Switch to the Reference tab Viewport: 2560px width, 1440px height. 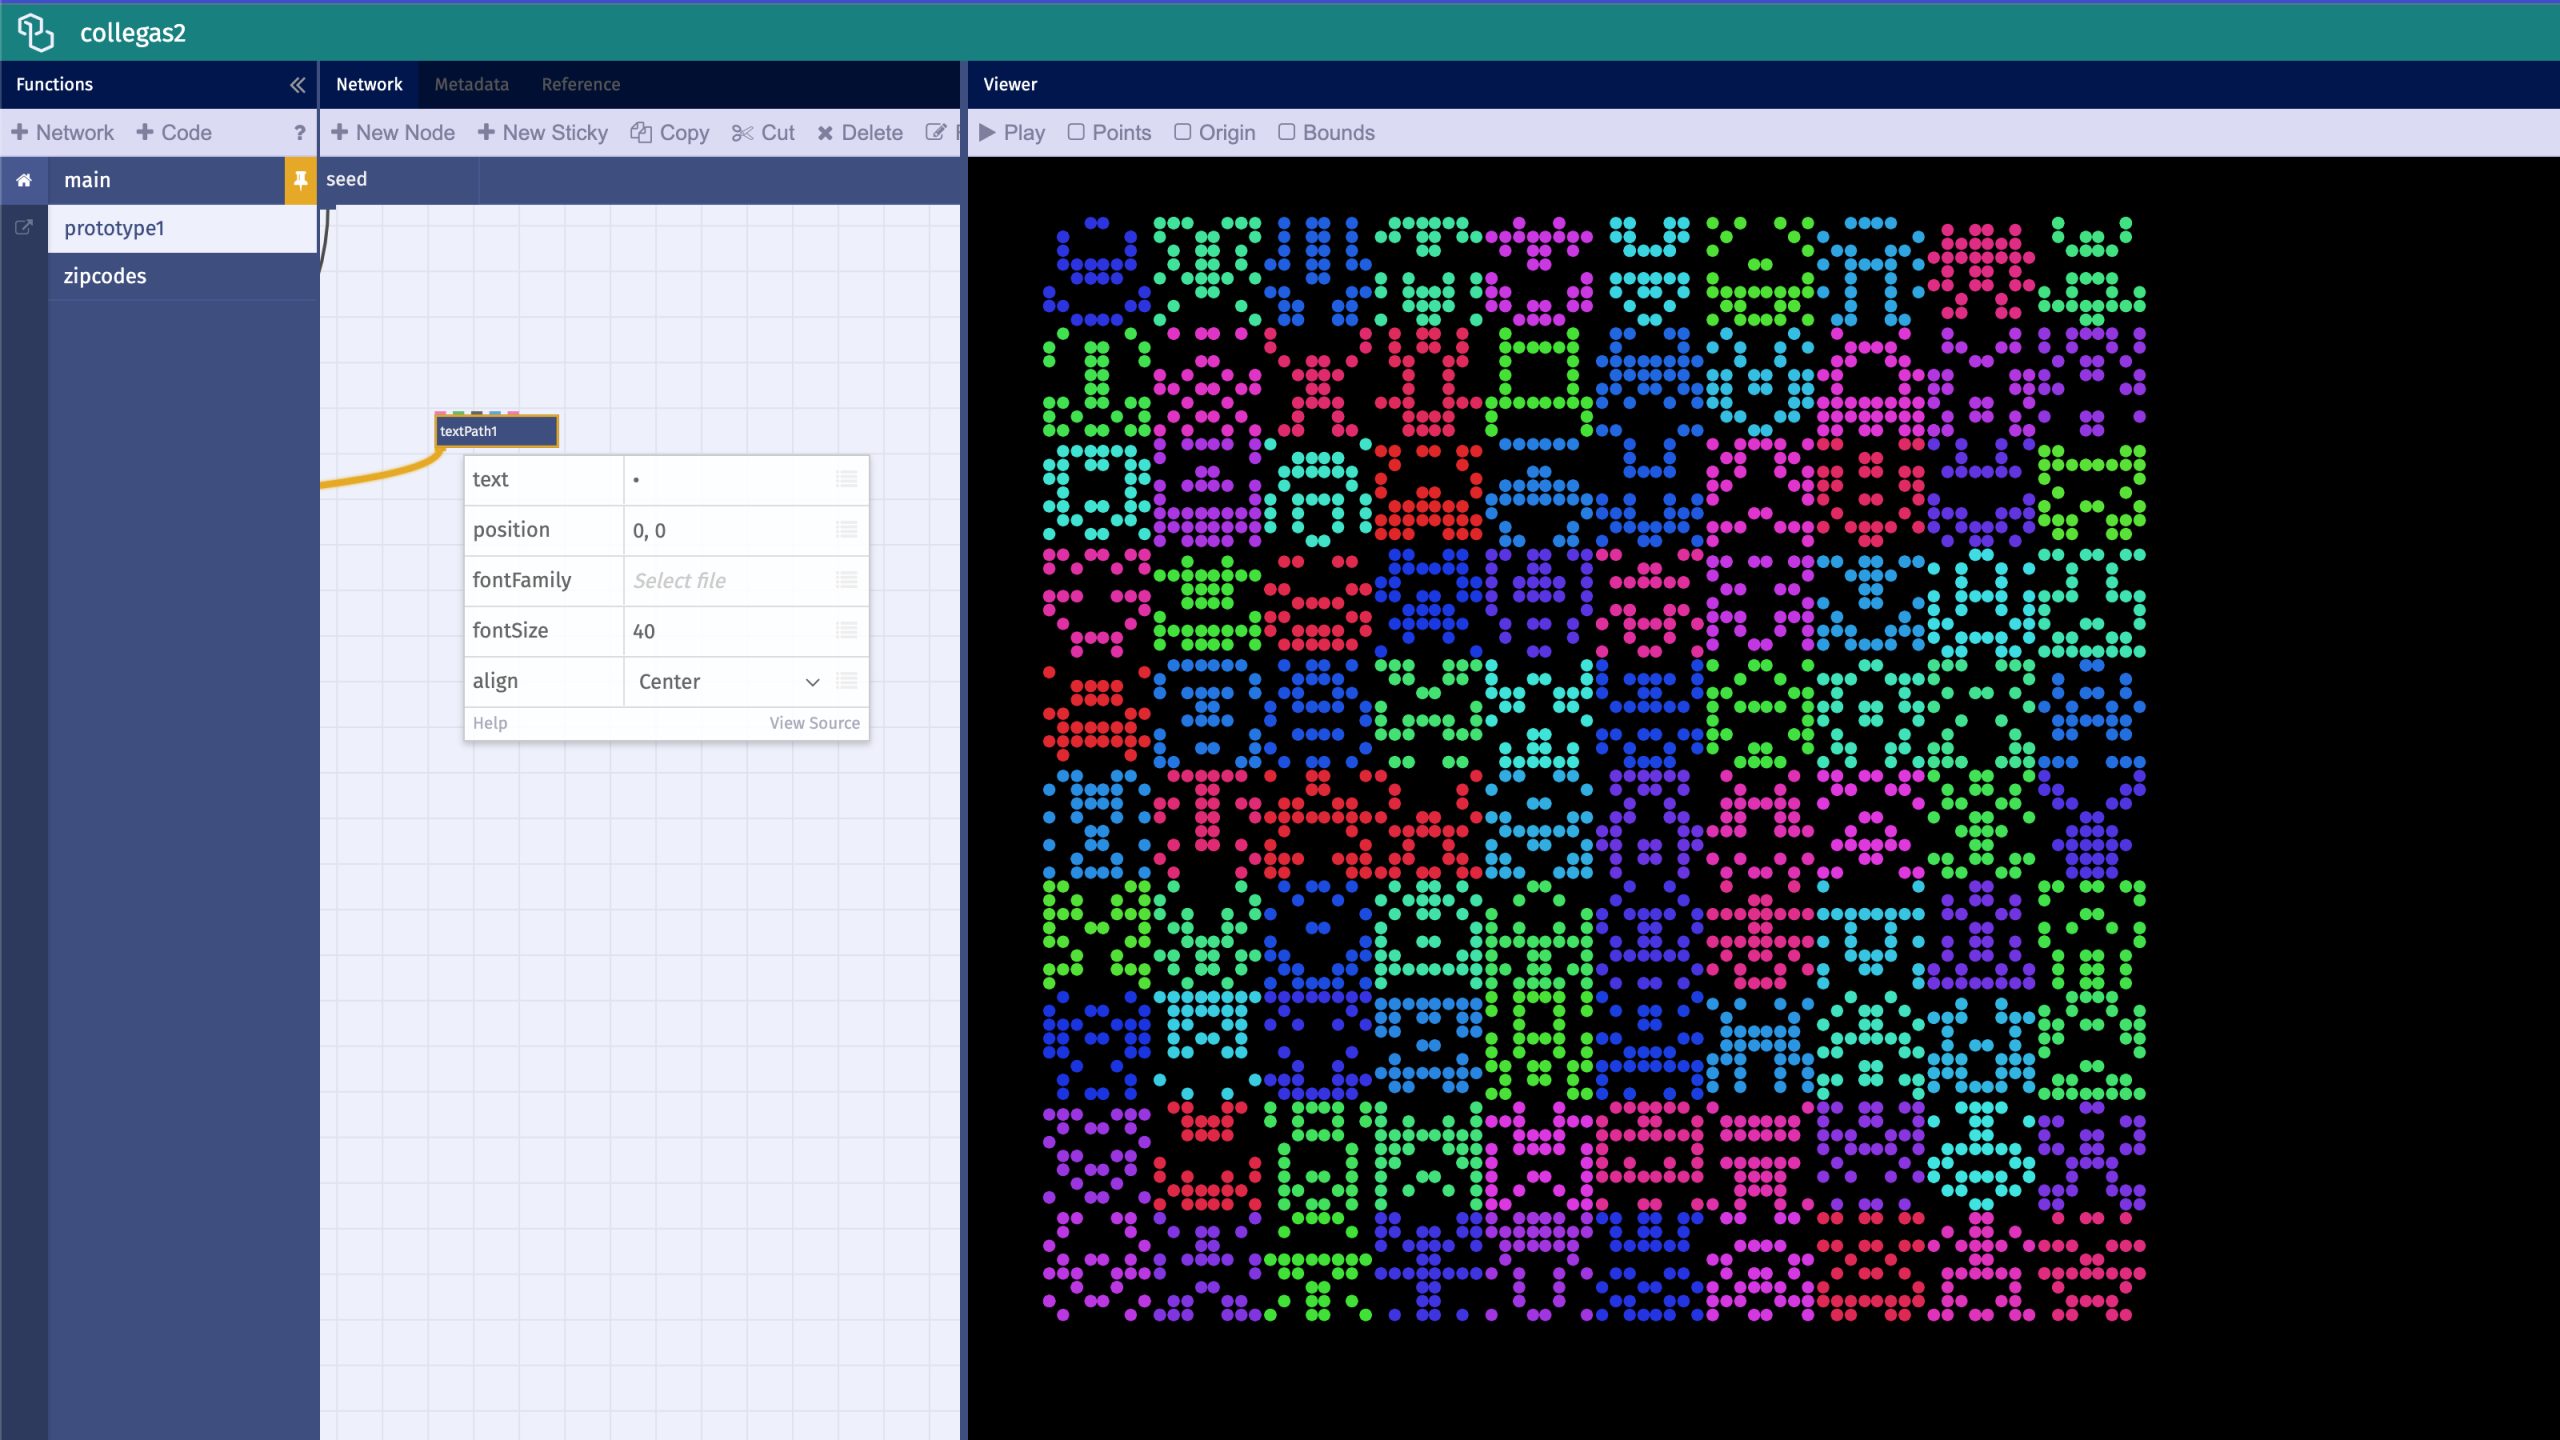[x=580, y=83]
